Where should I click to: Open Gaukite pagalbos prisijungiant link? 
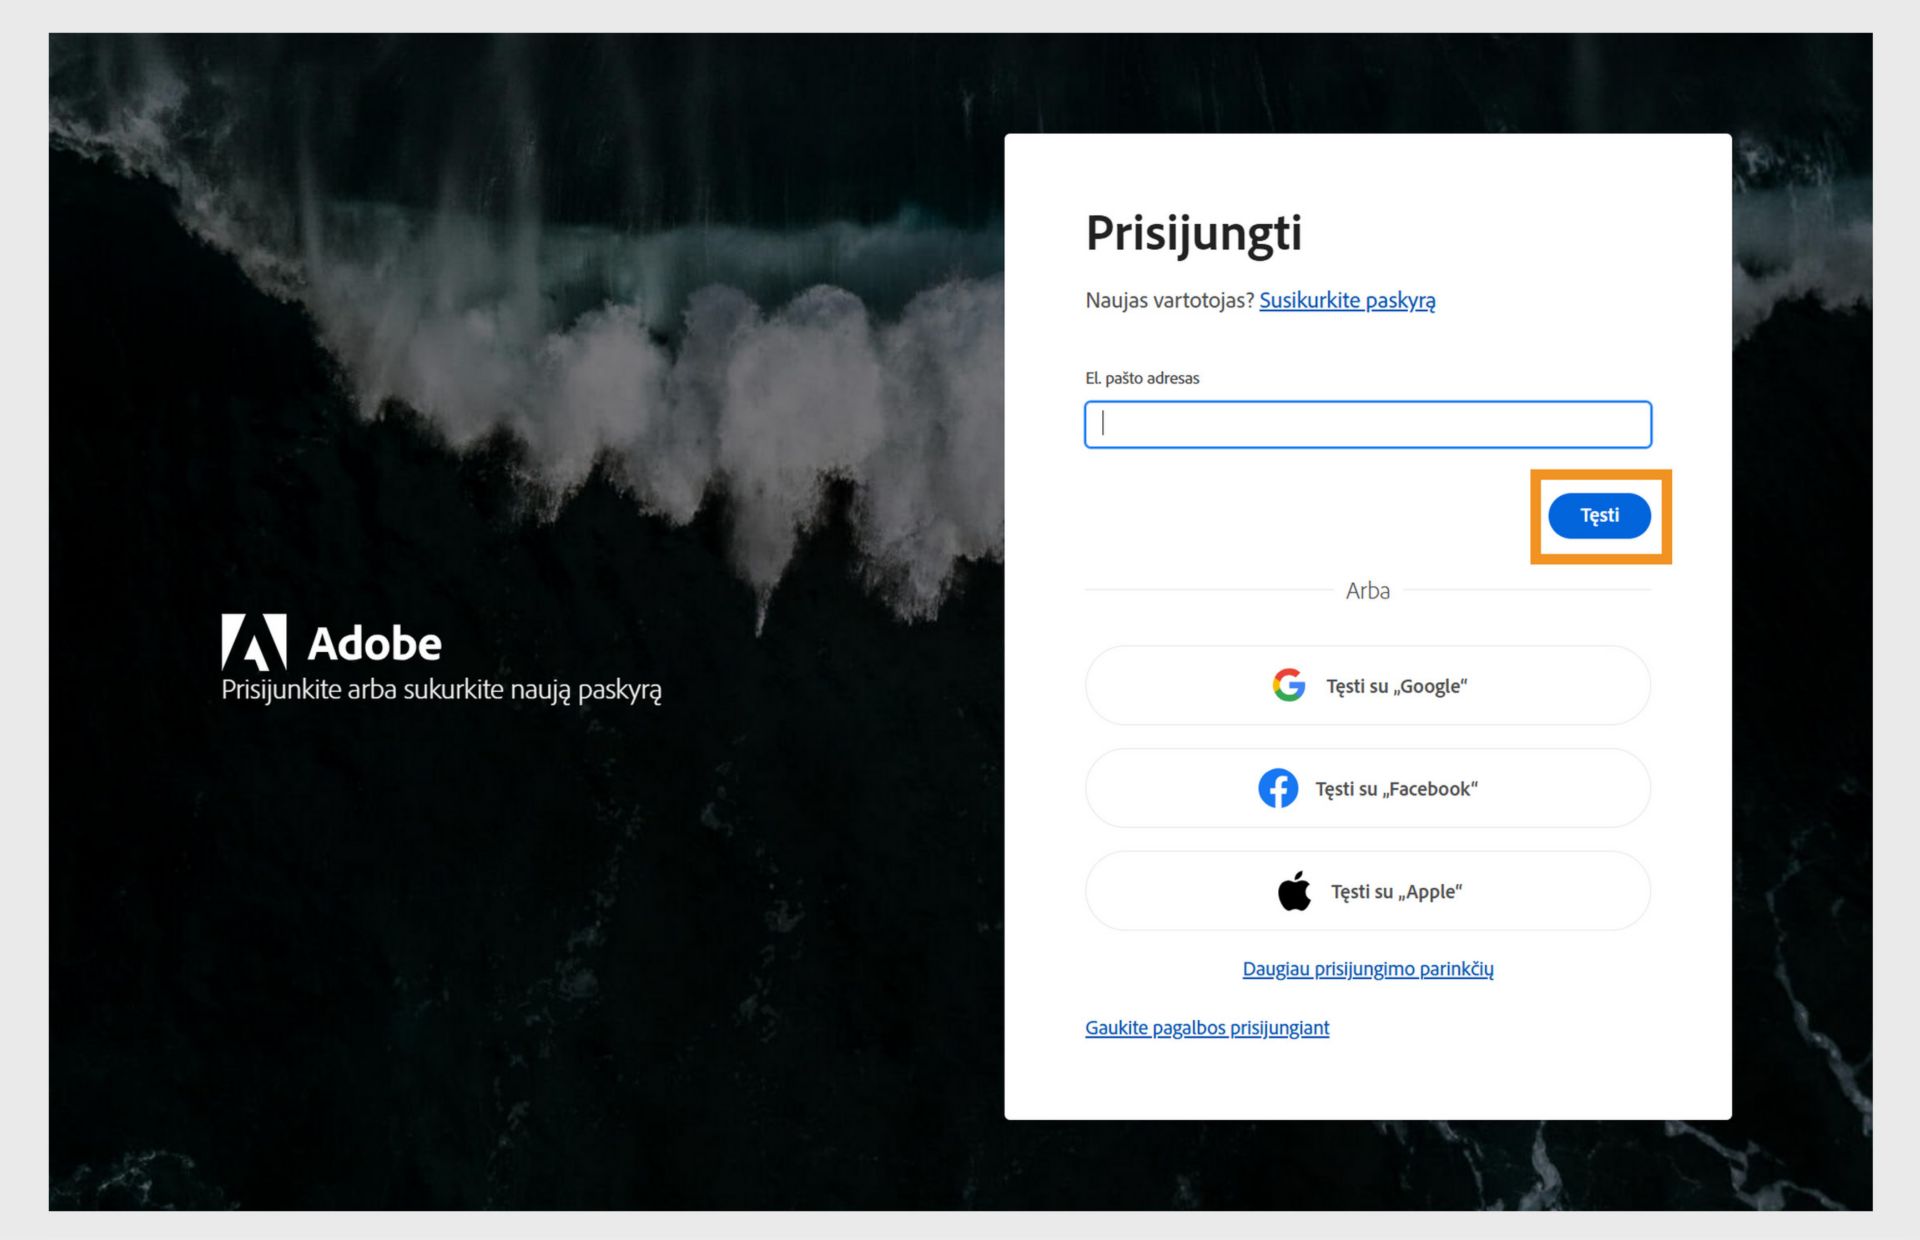tap(1207, 1027)
